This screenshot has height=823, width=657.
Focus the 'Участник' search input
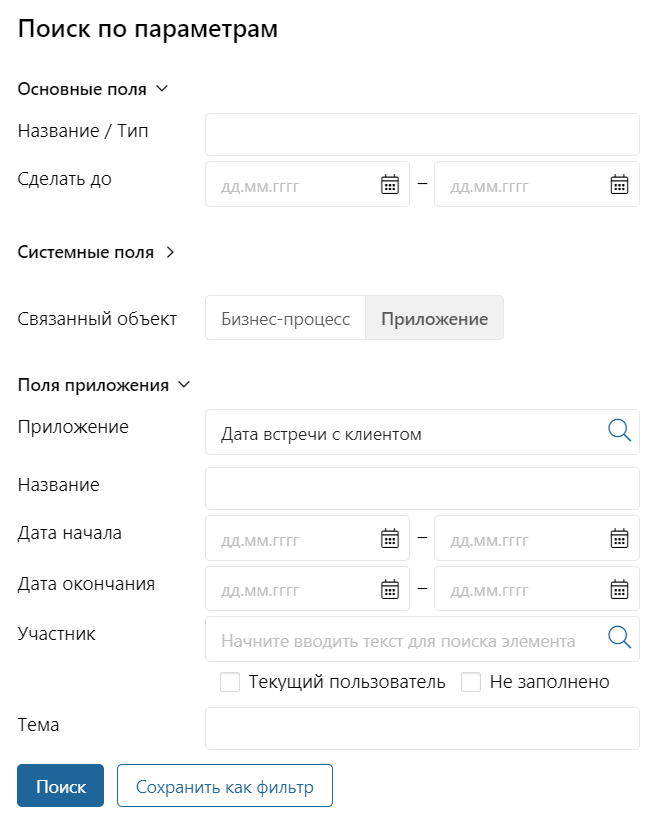(404, 639)
